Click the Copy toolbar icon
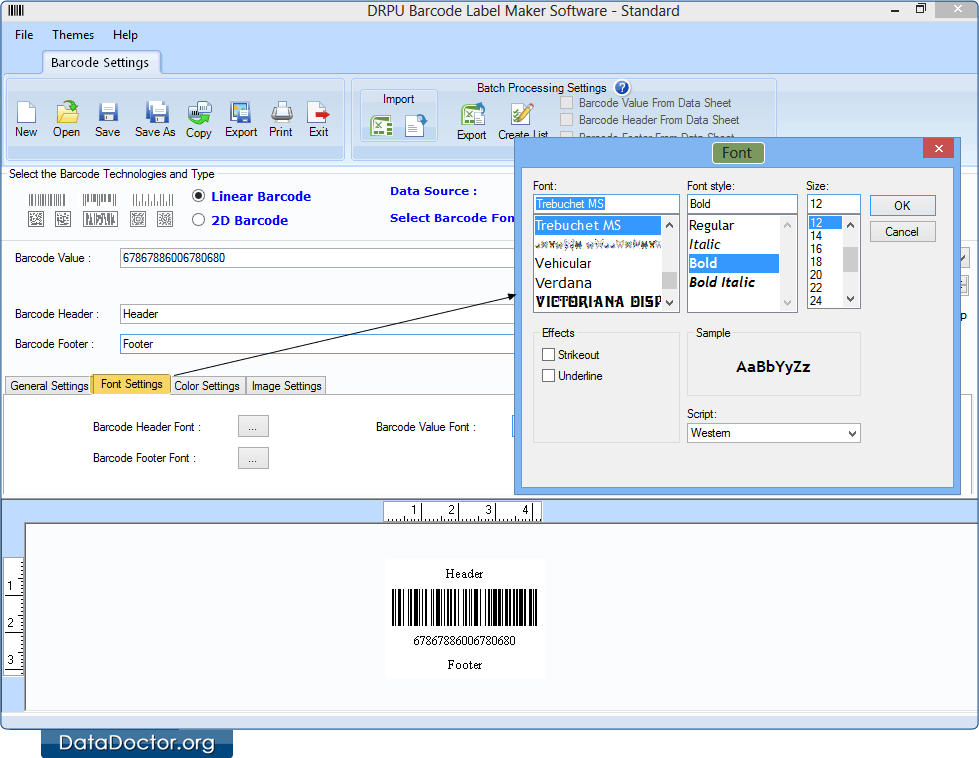979x758 pixels. point(199,113)
